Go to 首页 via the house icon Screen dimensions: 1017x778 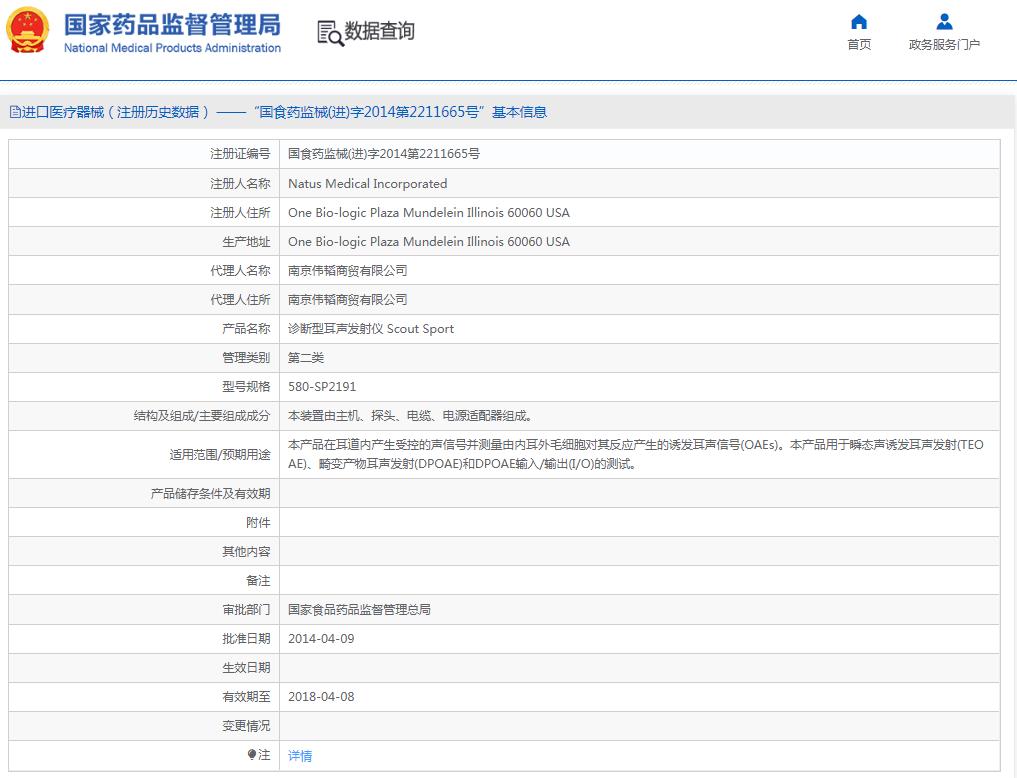[x=858, y=22]
